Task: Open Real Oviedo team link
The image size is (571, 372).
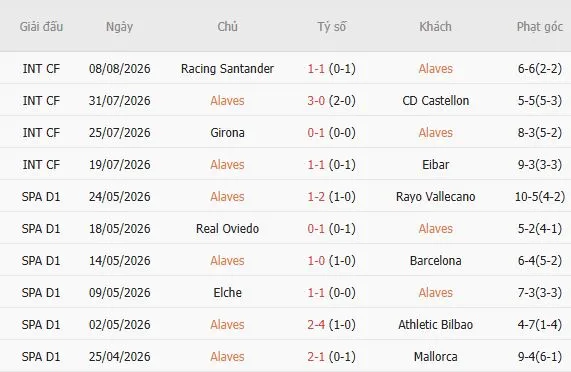Action: coord(227,229)
